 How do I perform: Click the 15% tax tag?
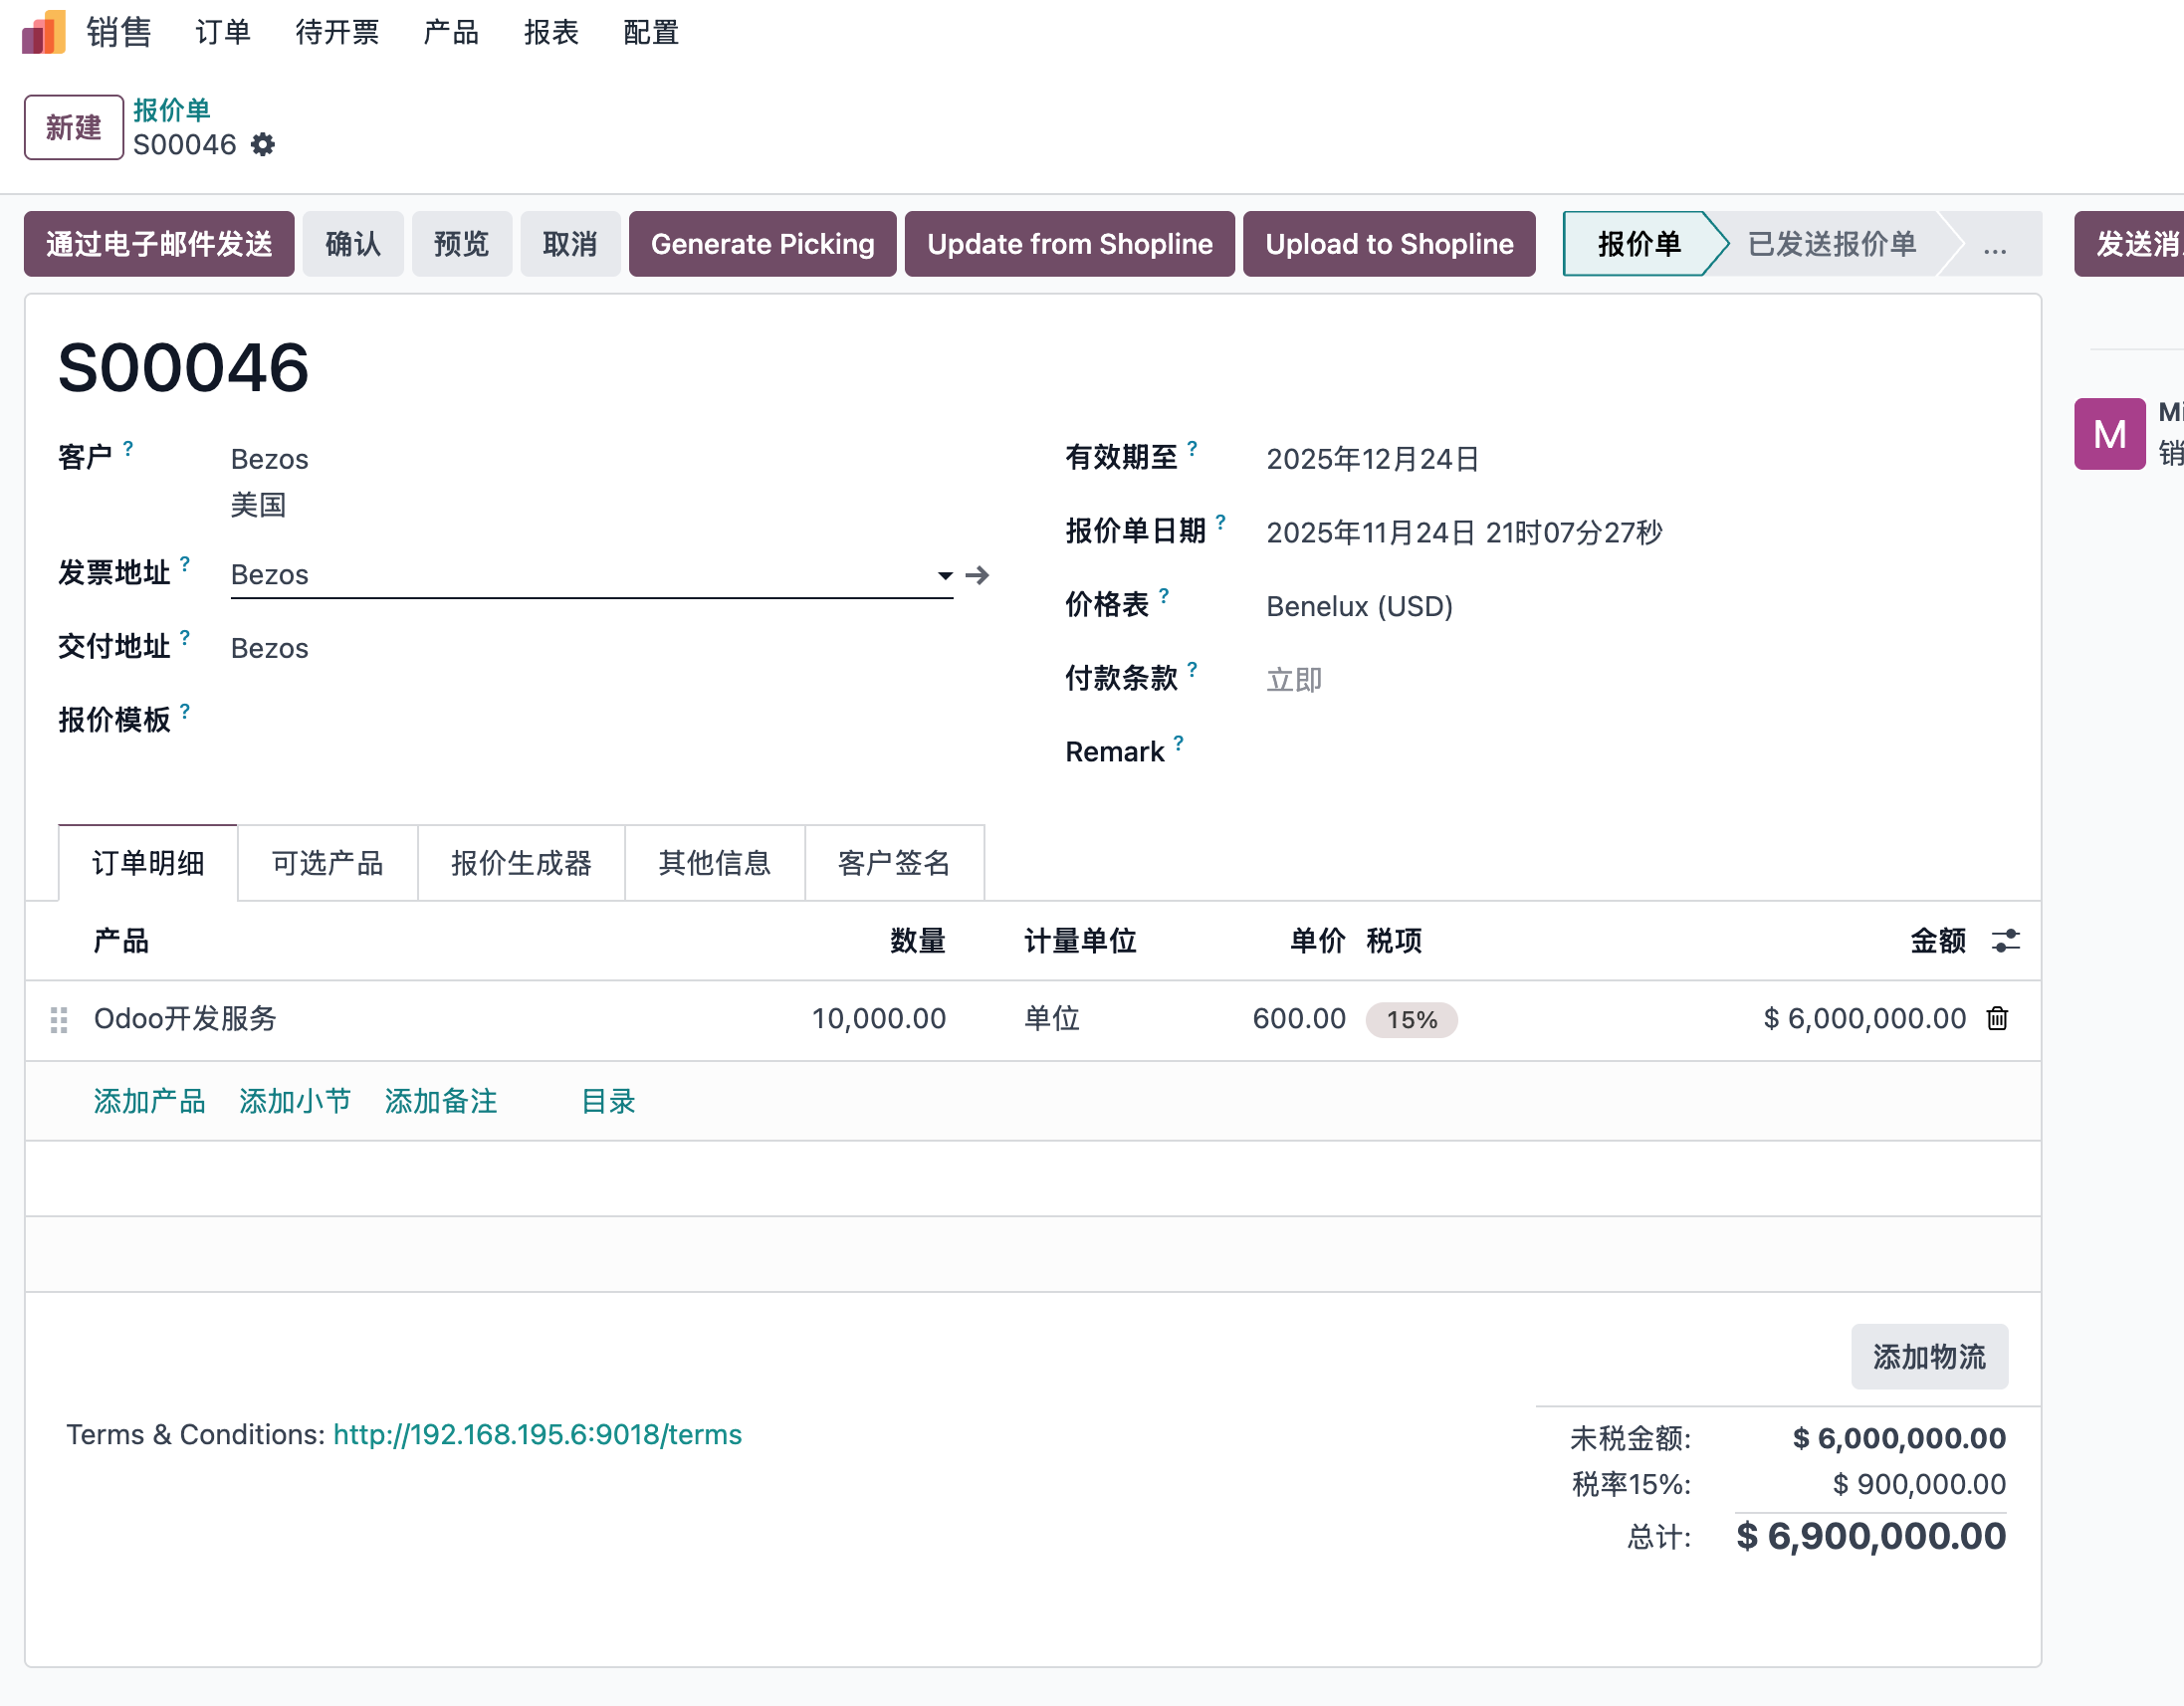tap(1411, 1020)
